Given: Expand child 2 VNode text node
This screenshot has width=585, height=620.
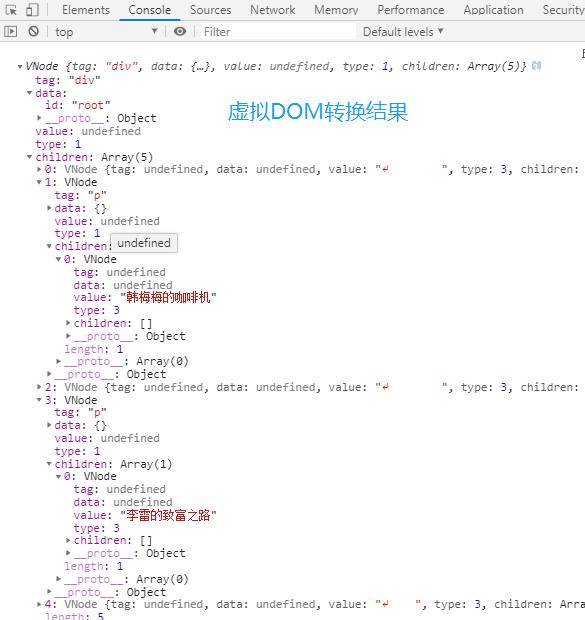Looking at the screenshot, I should click(x=39, y=387).
